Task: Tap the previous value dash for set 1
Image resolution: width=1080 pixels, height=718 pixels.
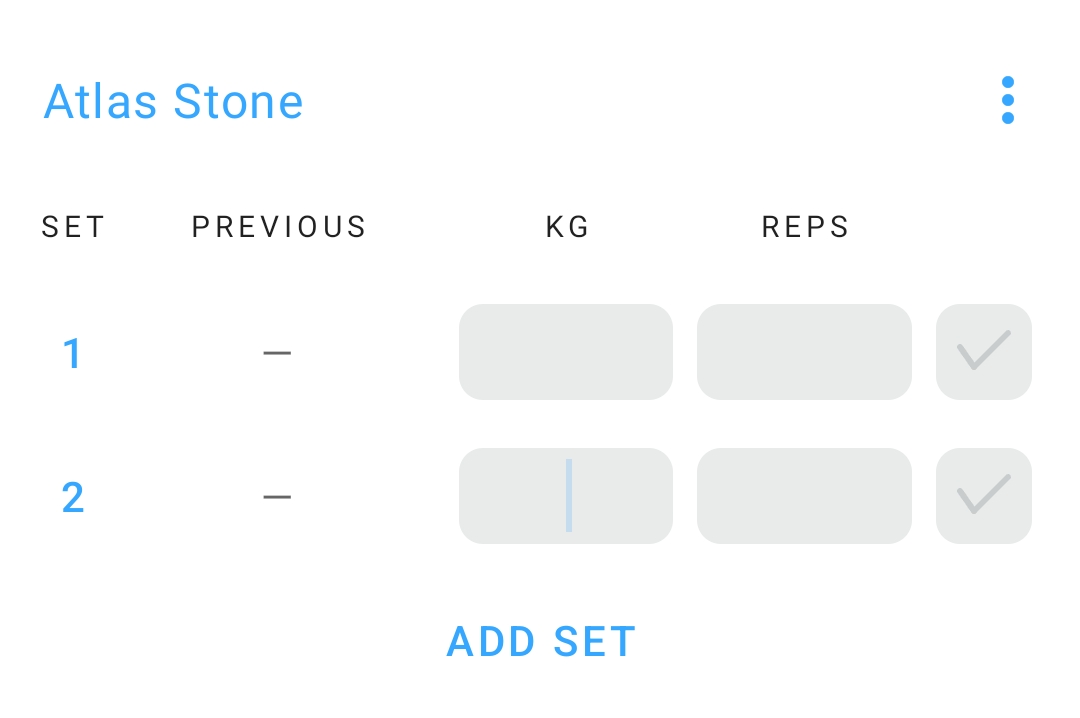Action: point(277,353)
